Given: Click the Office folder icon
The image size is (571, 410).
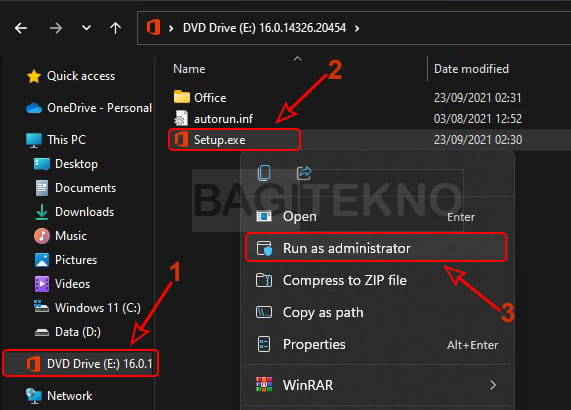Looking at the screenshot, I should tap(182, 97).
